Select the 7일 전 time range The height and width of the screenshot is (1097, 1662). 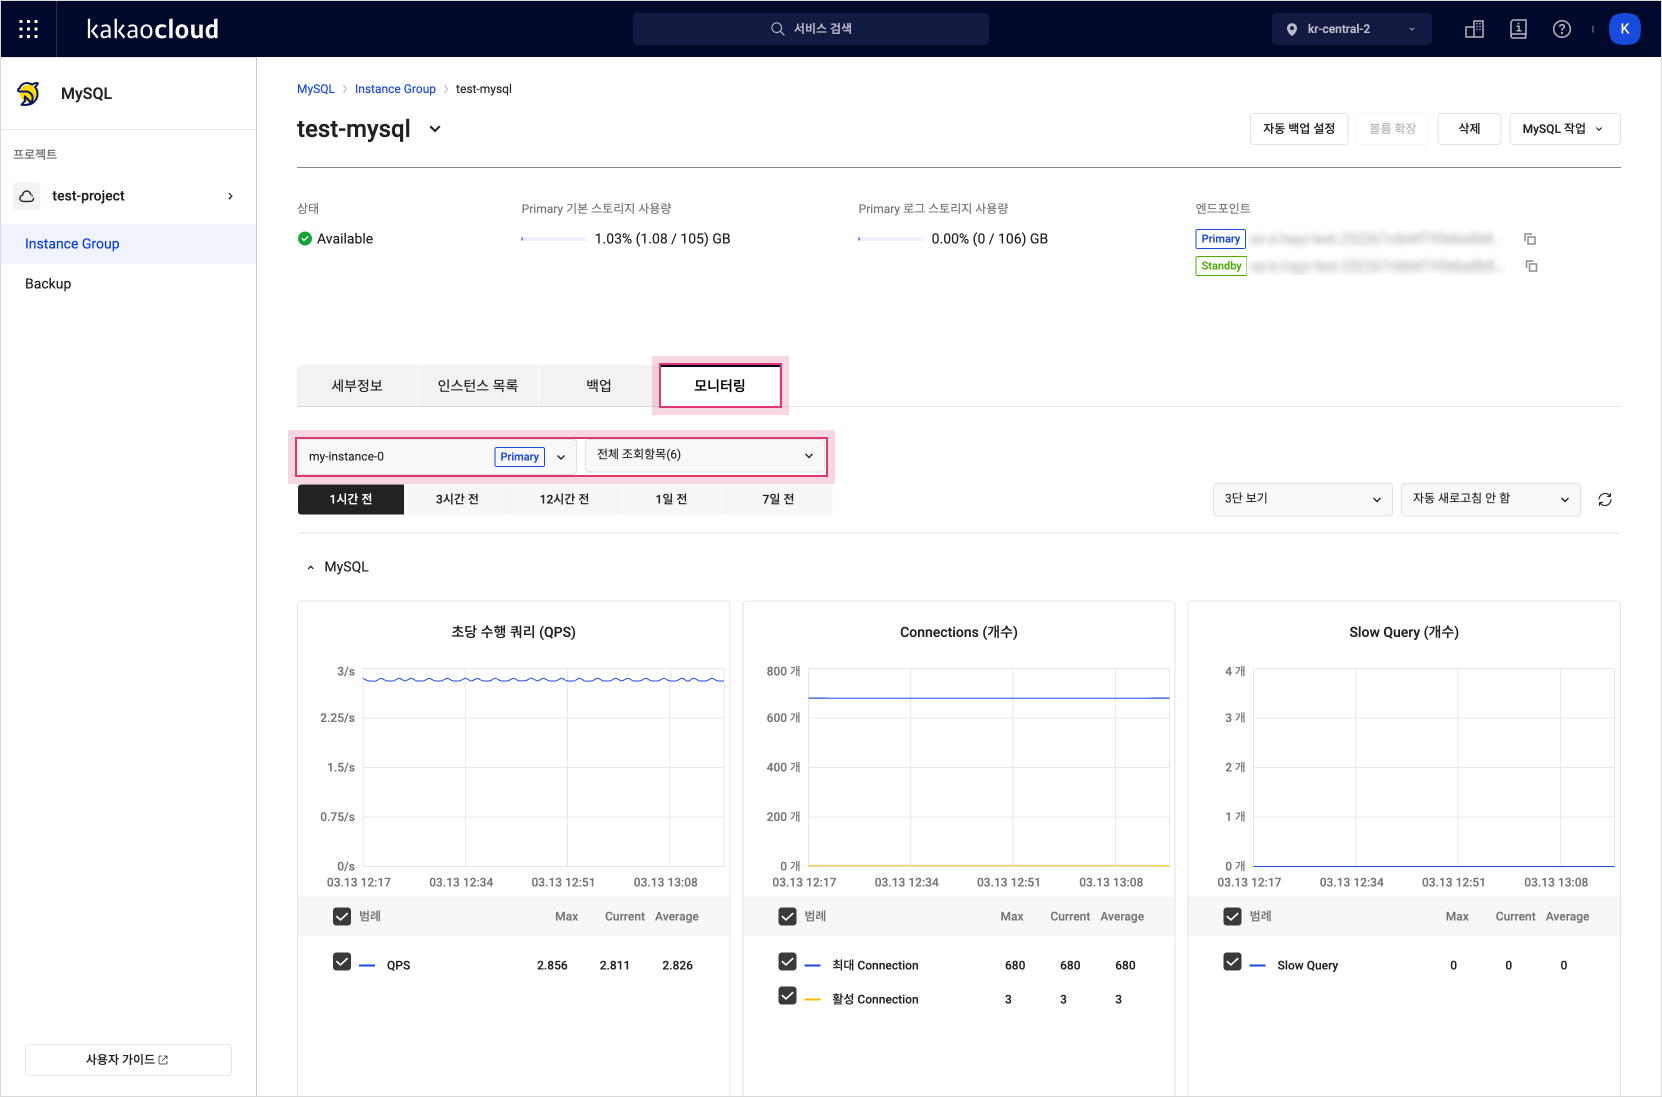pos(778,500)
